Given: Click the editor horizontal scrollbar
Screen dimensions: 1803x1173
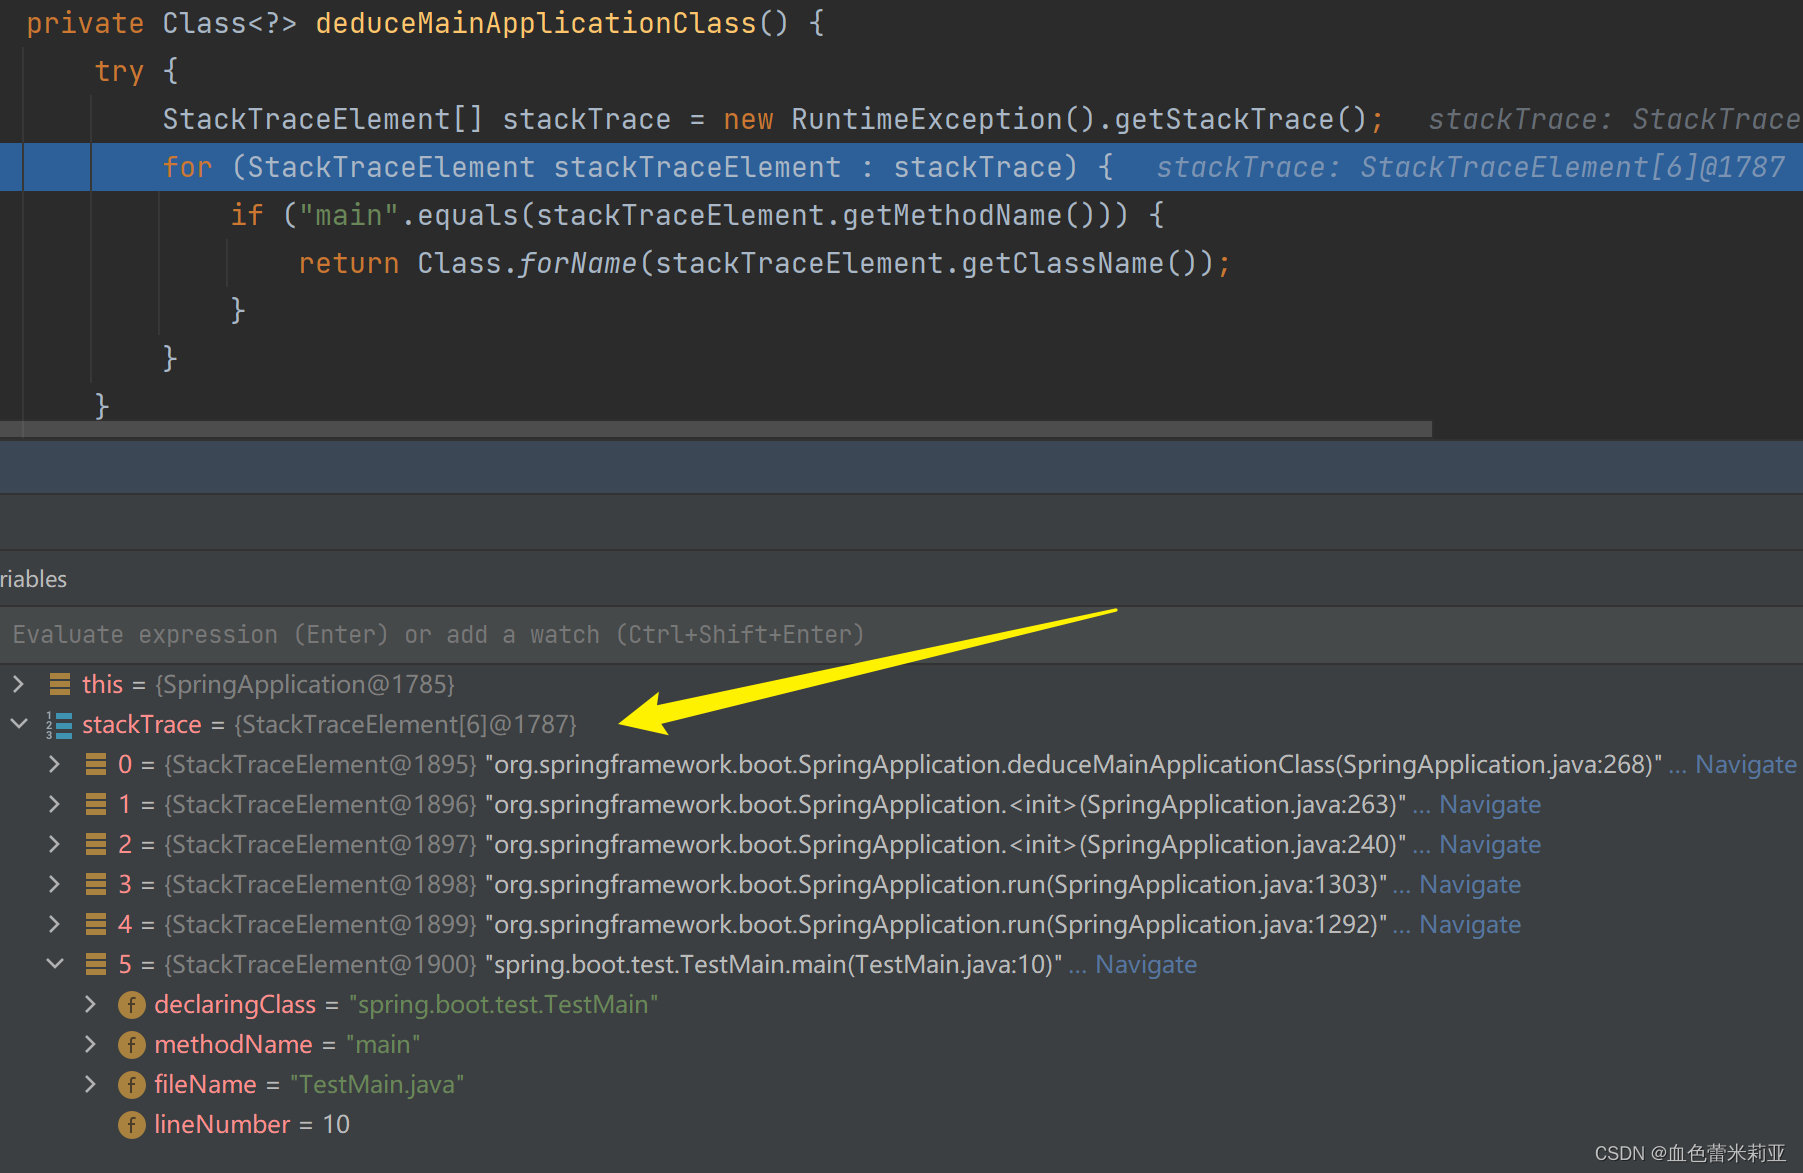Looking at the screenshot, I should 716,429.
